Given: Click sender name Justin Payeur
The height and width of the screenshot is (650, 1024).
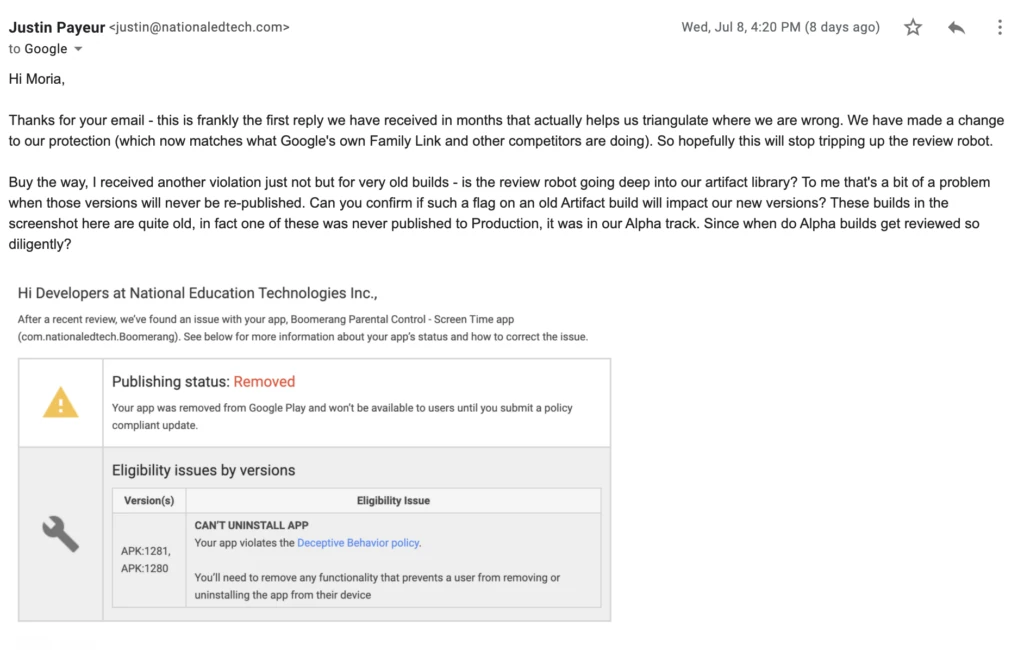Looking at the screenshot, I should click(56, 27).
